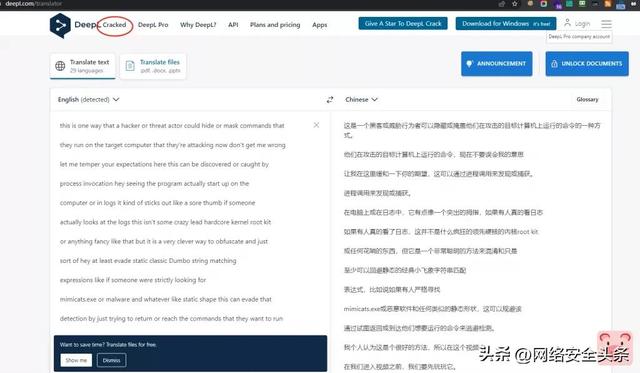Click the green extension icon in toolbar
Viewport: 640px width, 373px height.
pyautogui.click(x=569, y=4)
